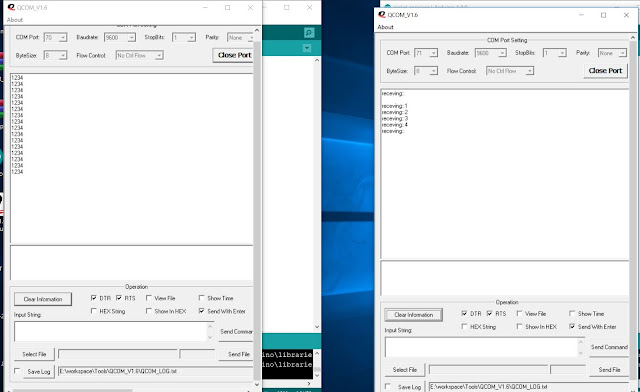
Task: Click the Arduino serial monitor magnifier icon
Action: coord(309,33)
